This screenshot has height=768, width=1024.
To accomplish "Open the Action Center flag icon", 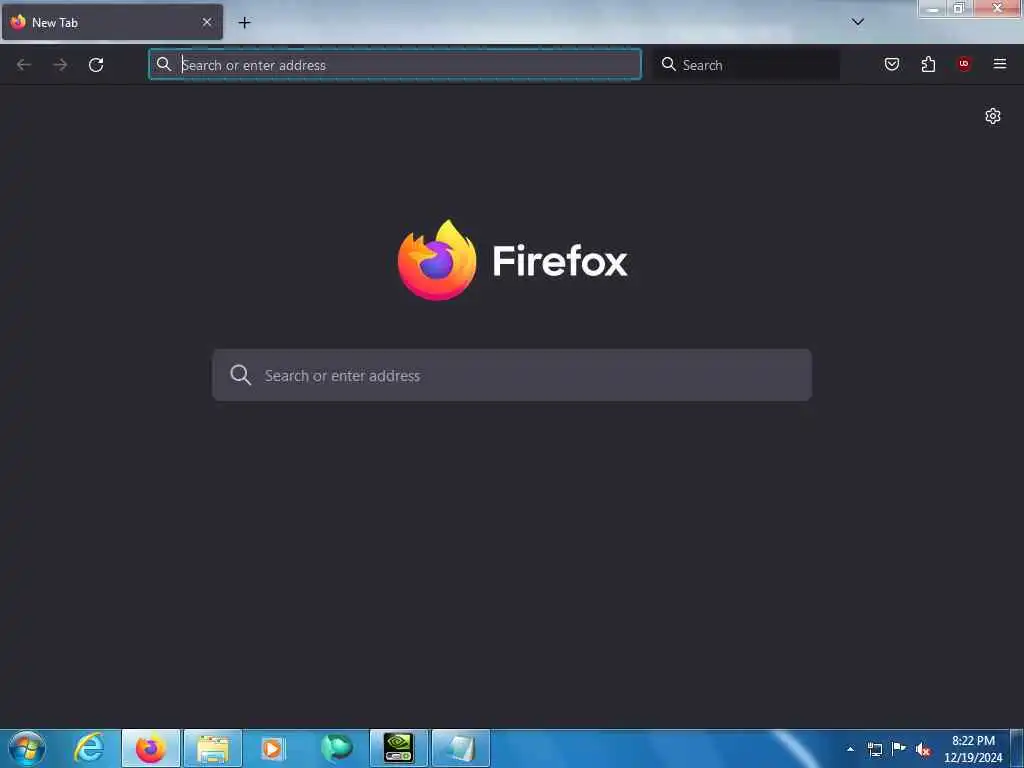I will [x=899, y=749].
